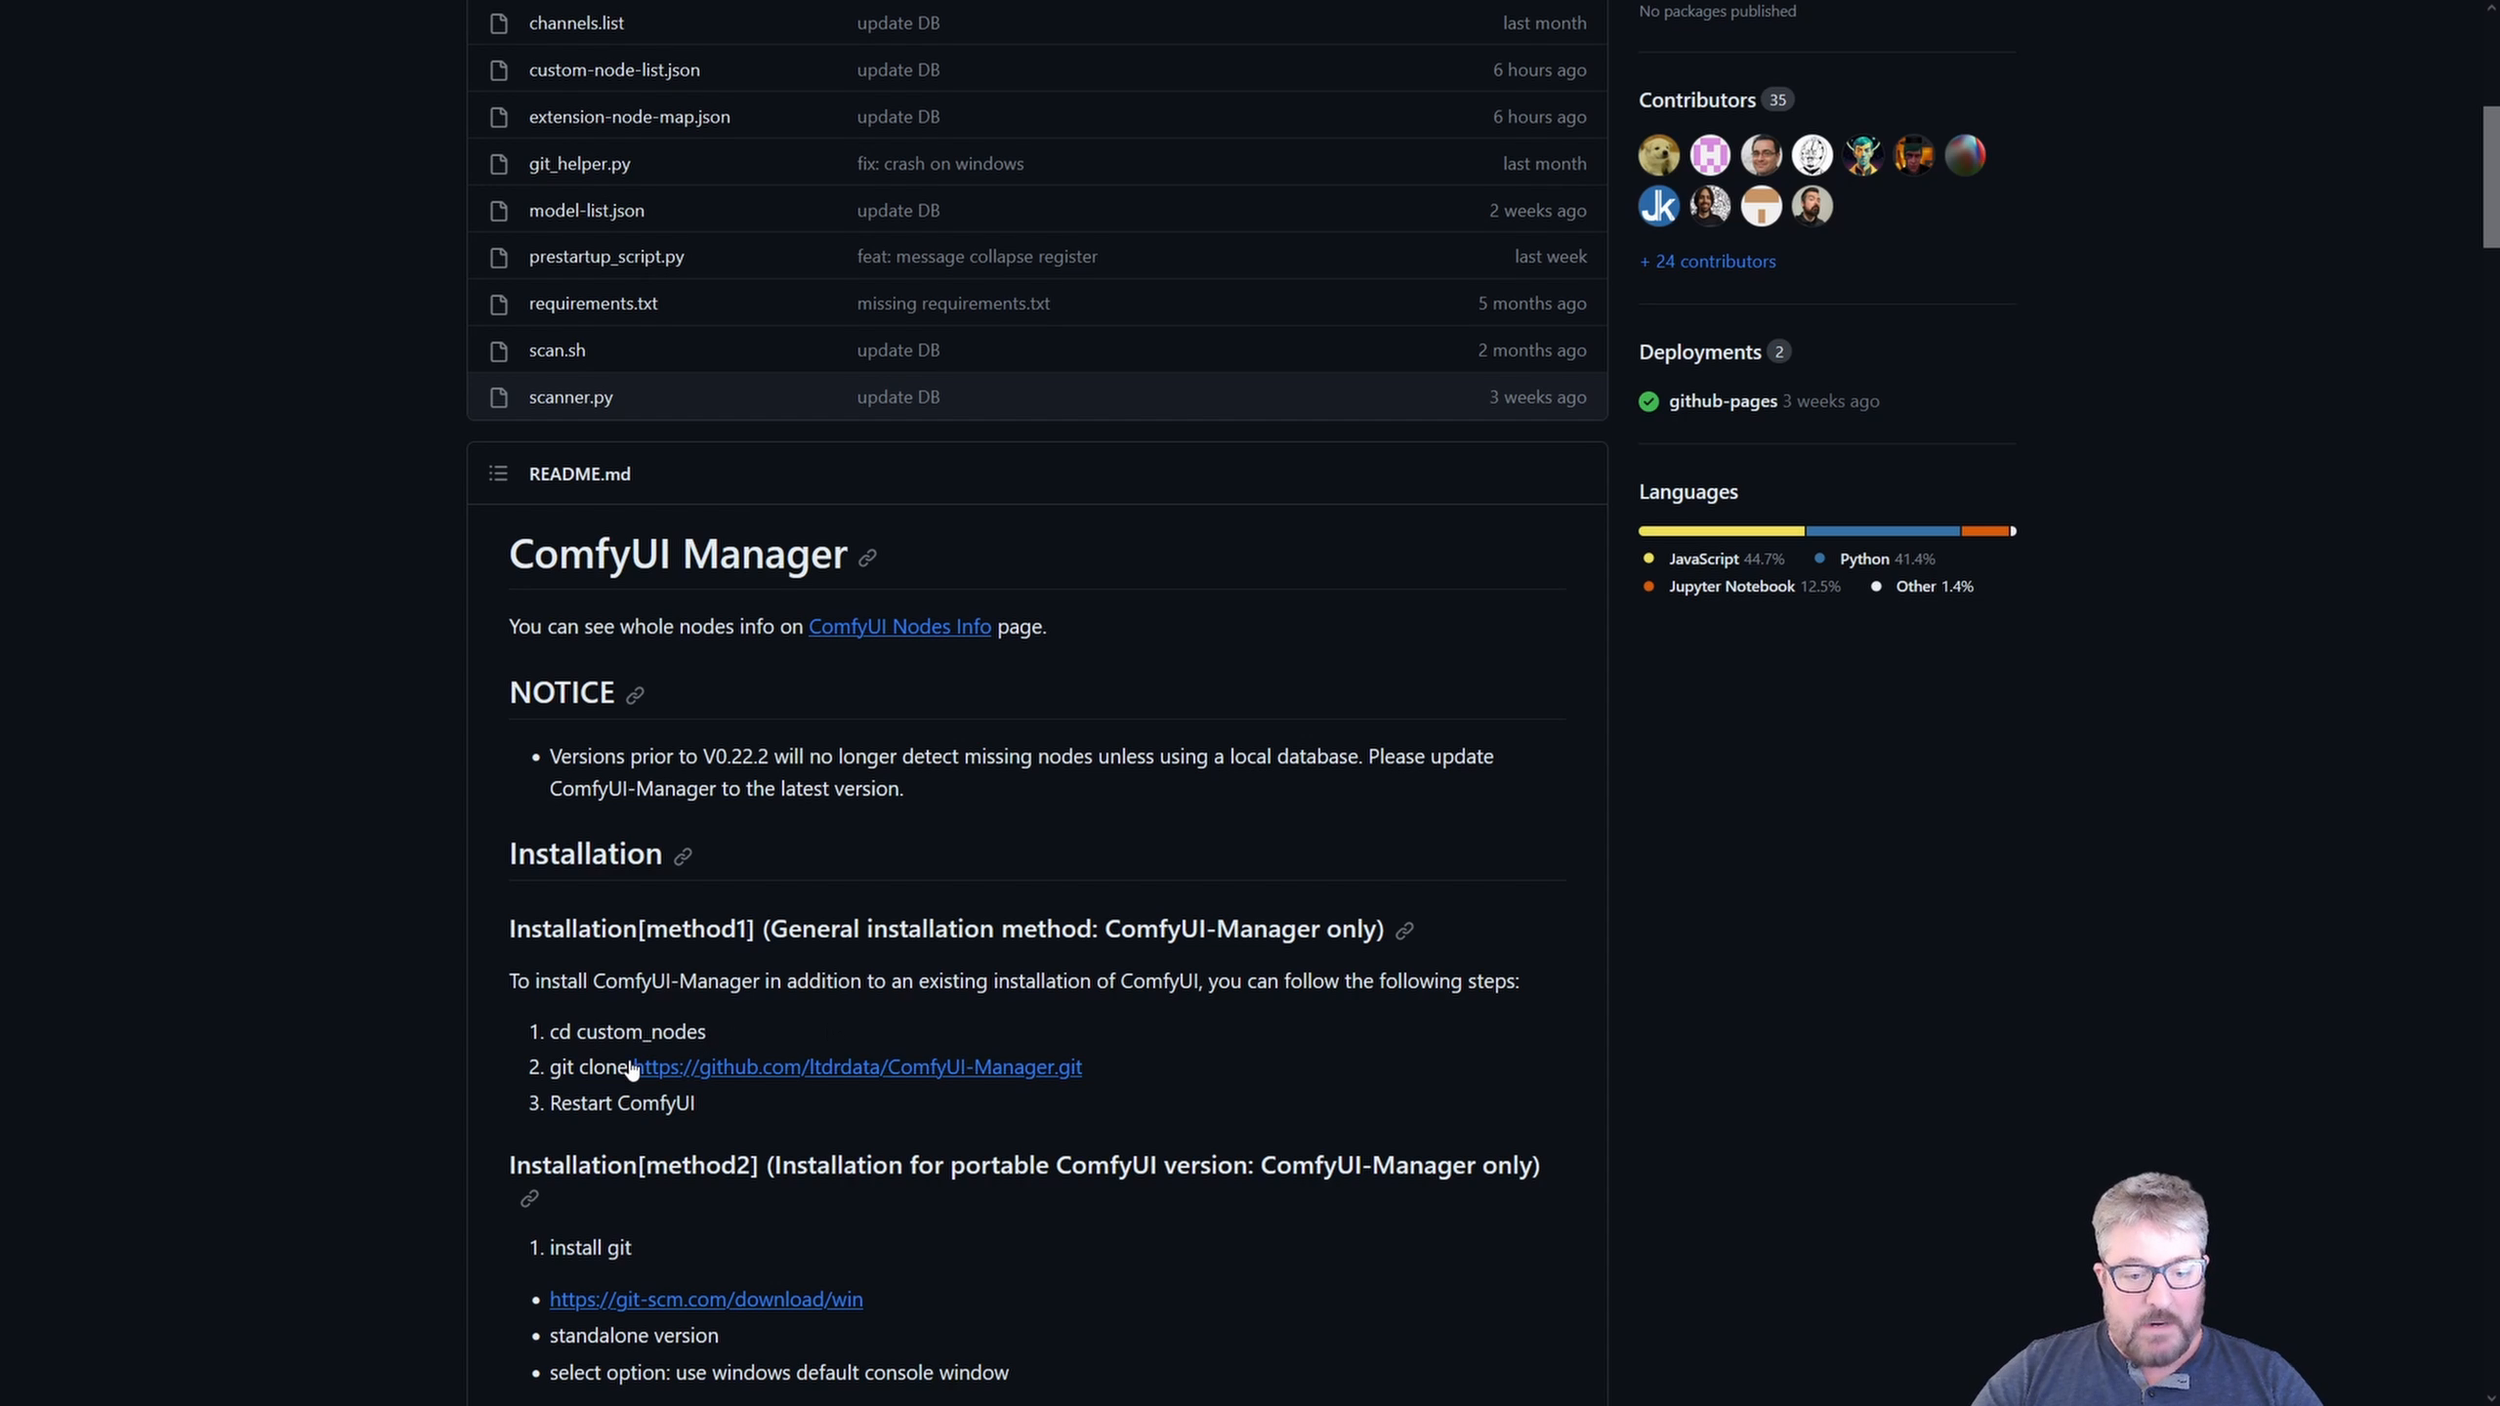Open 'update DB' commit for scan.sh
Image resolution: width=2500 pixels, height=1406 pixels.
[x=898, y=351]
